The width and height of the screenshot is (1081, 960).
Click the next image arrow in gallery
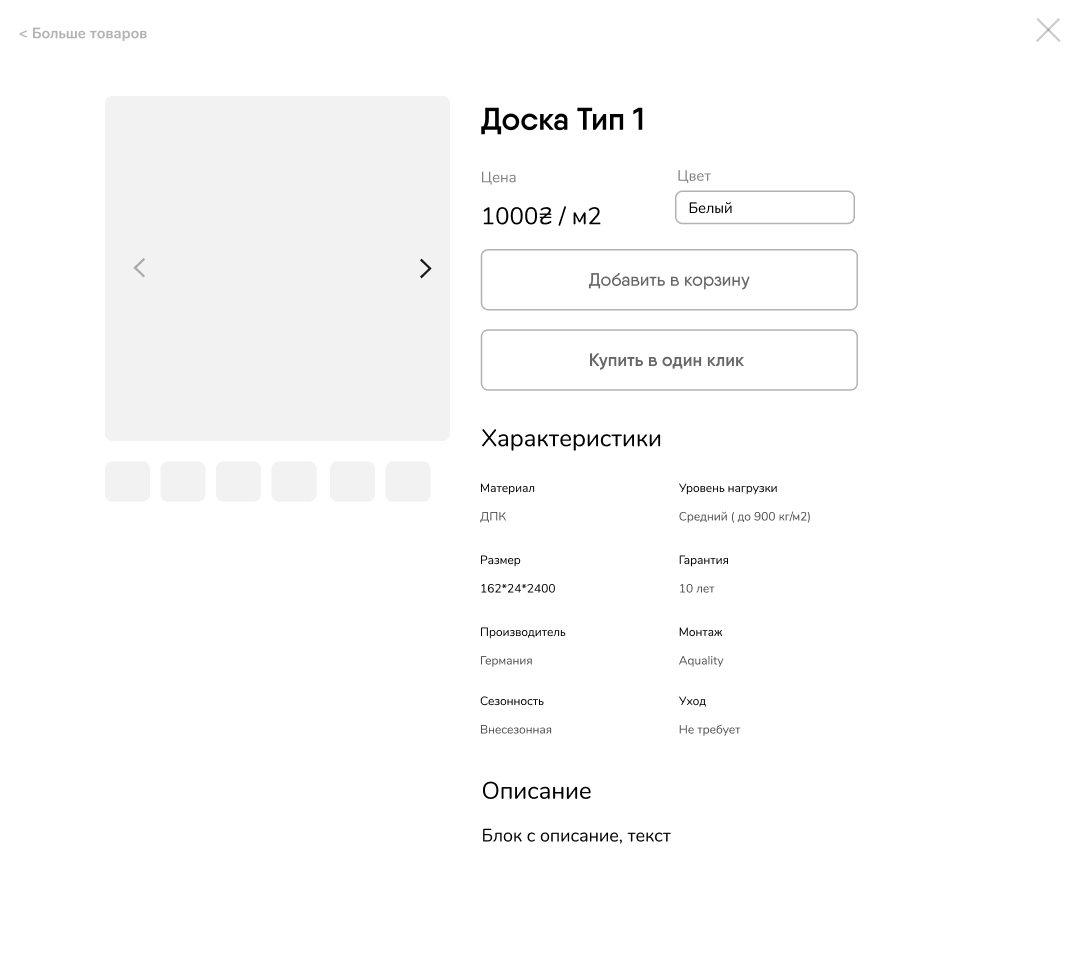point(425,269)
